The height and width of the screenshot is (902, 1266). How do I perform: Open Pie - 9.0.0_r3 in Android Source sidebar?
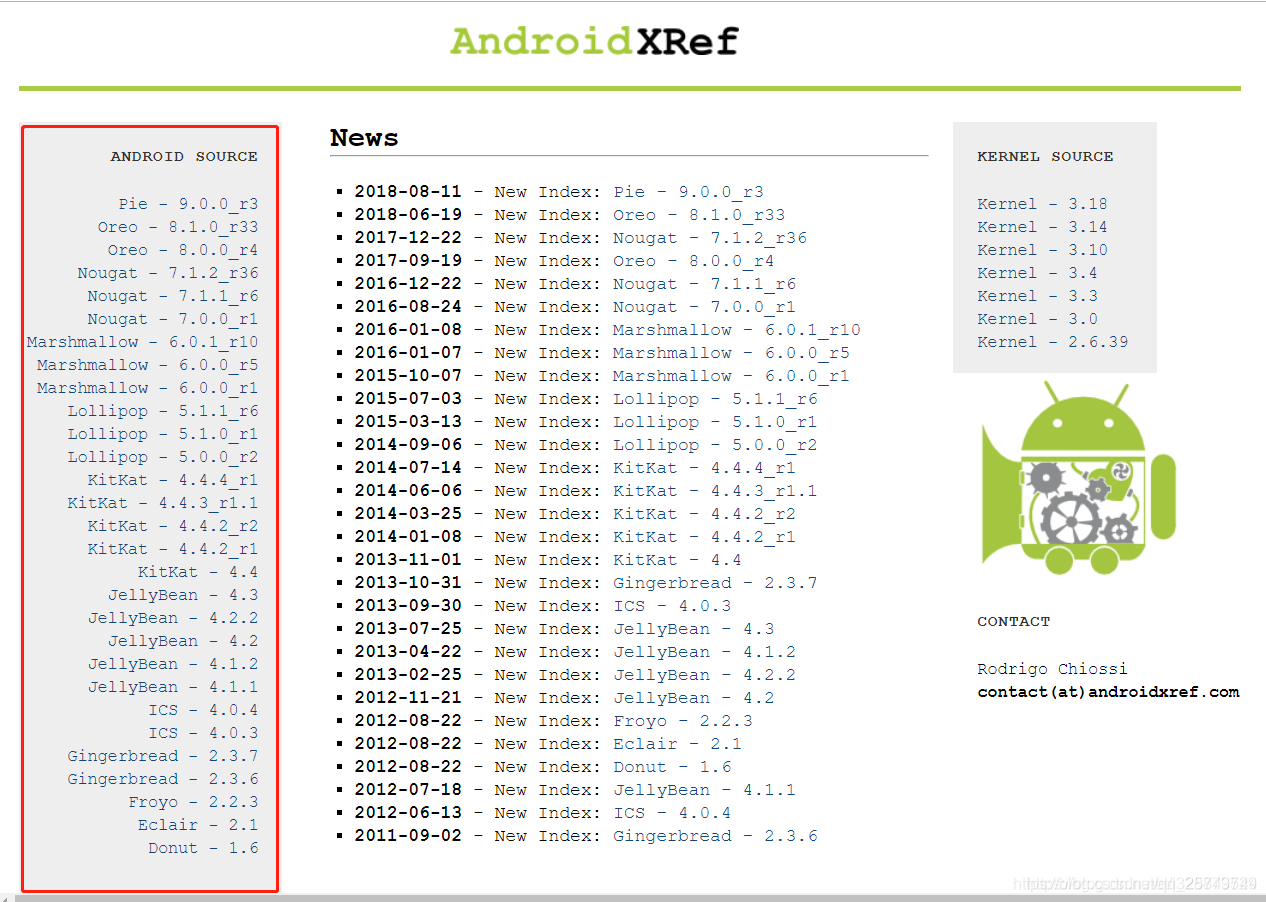188,204
